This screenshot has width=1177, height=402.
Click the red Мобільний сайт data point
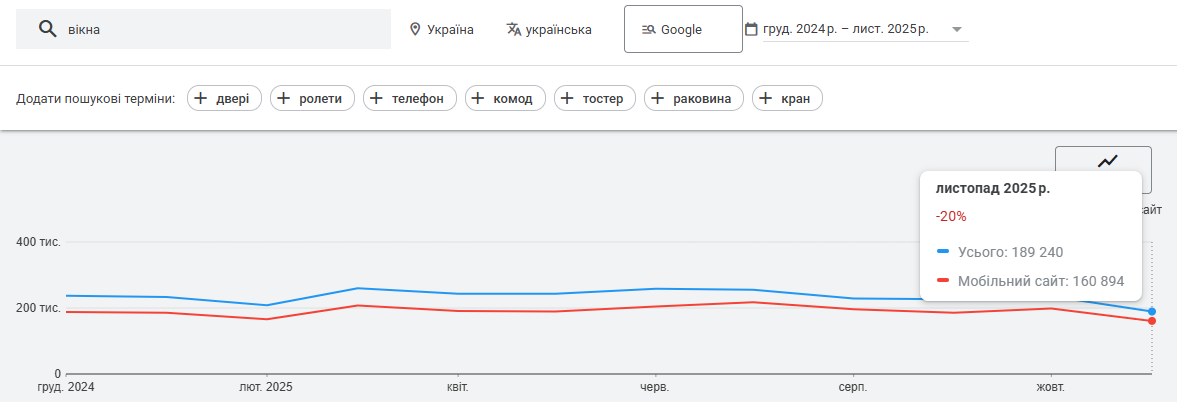pyautogui.click(x=1152, y=321)
